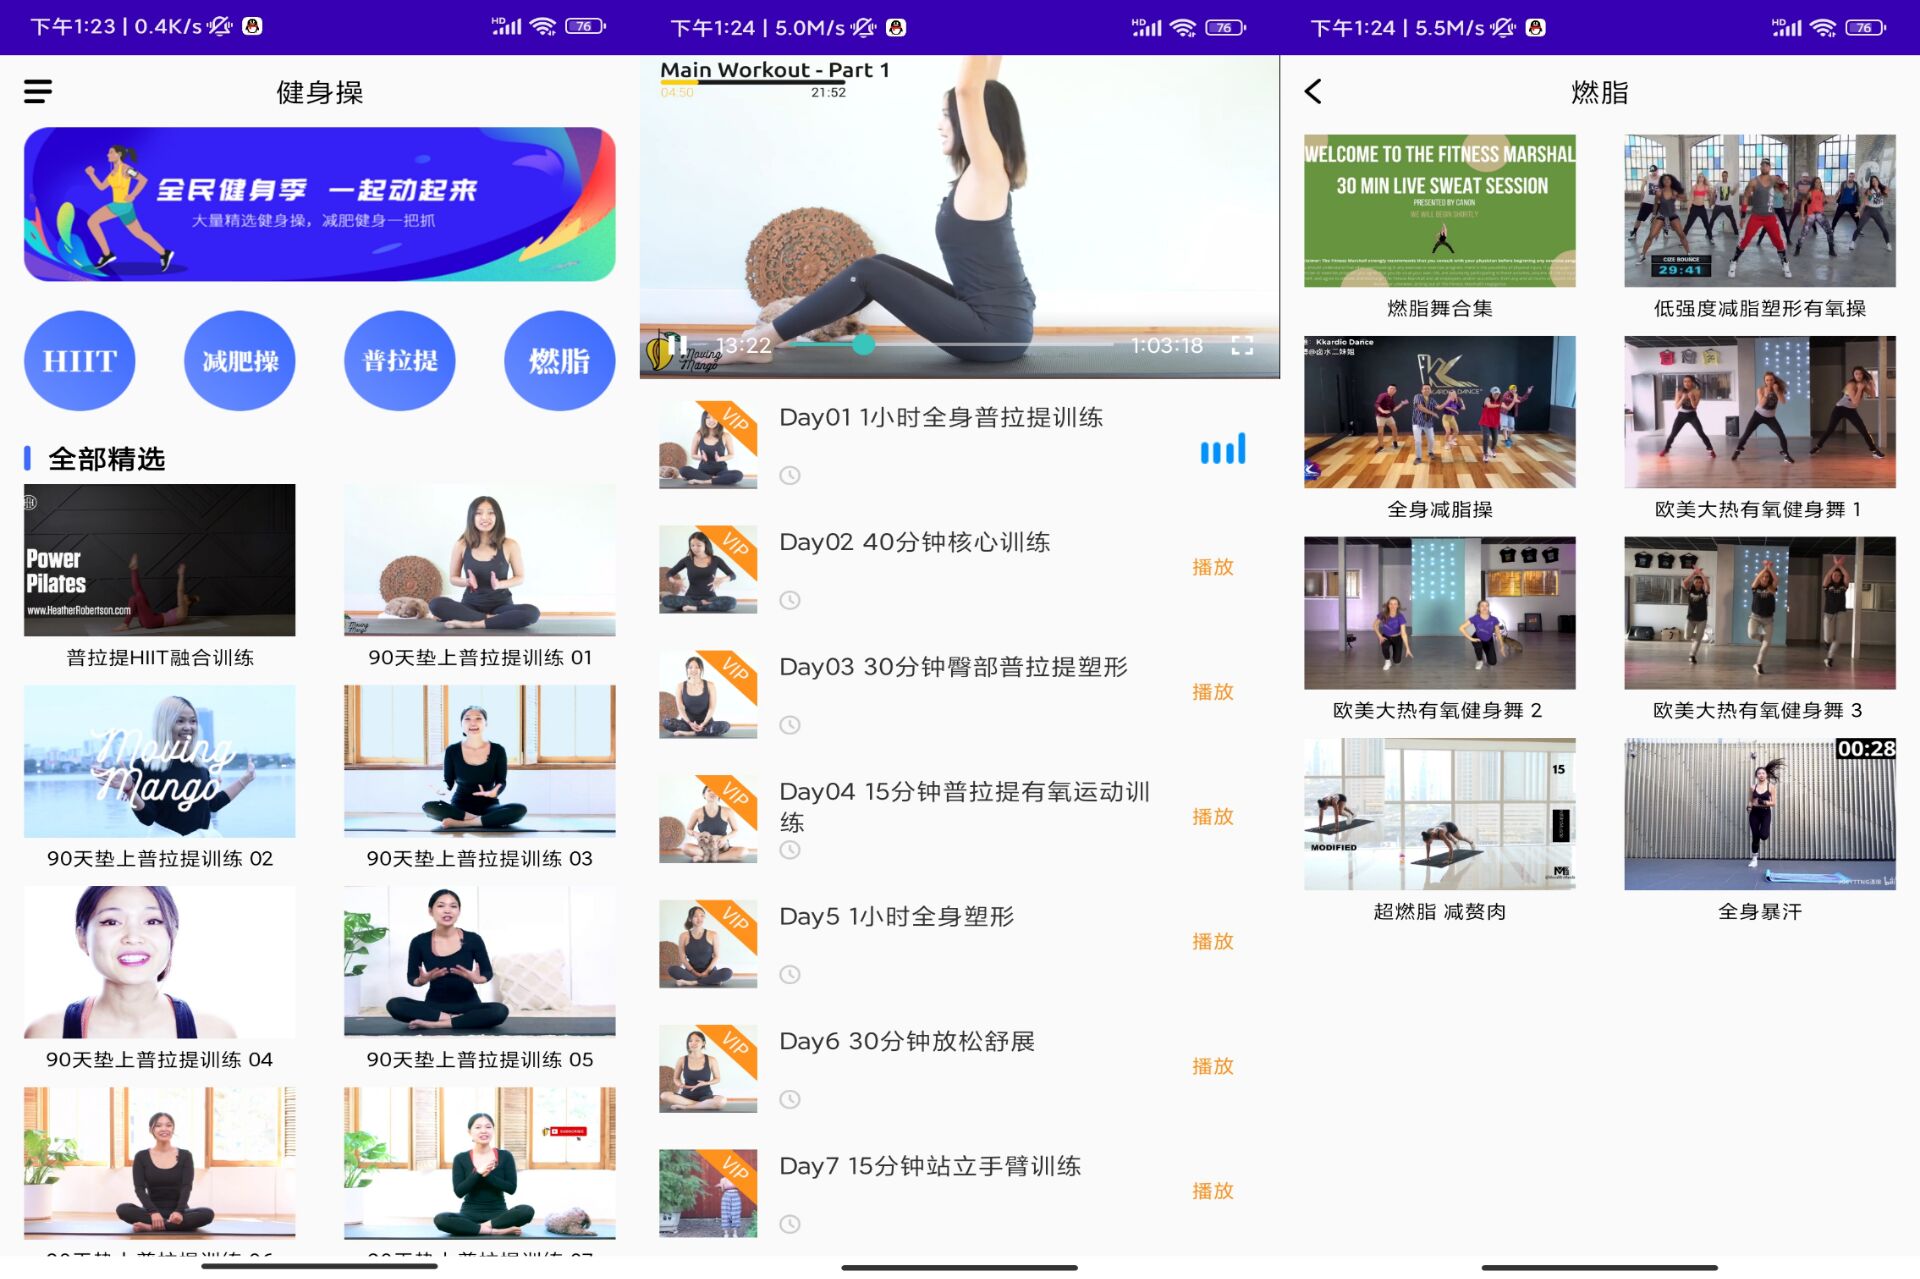Click the clock icon under Day02

point(790,600)
